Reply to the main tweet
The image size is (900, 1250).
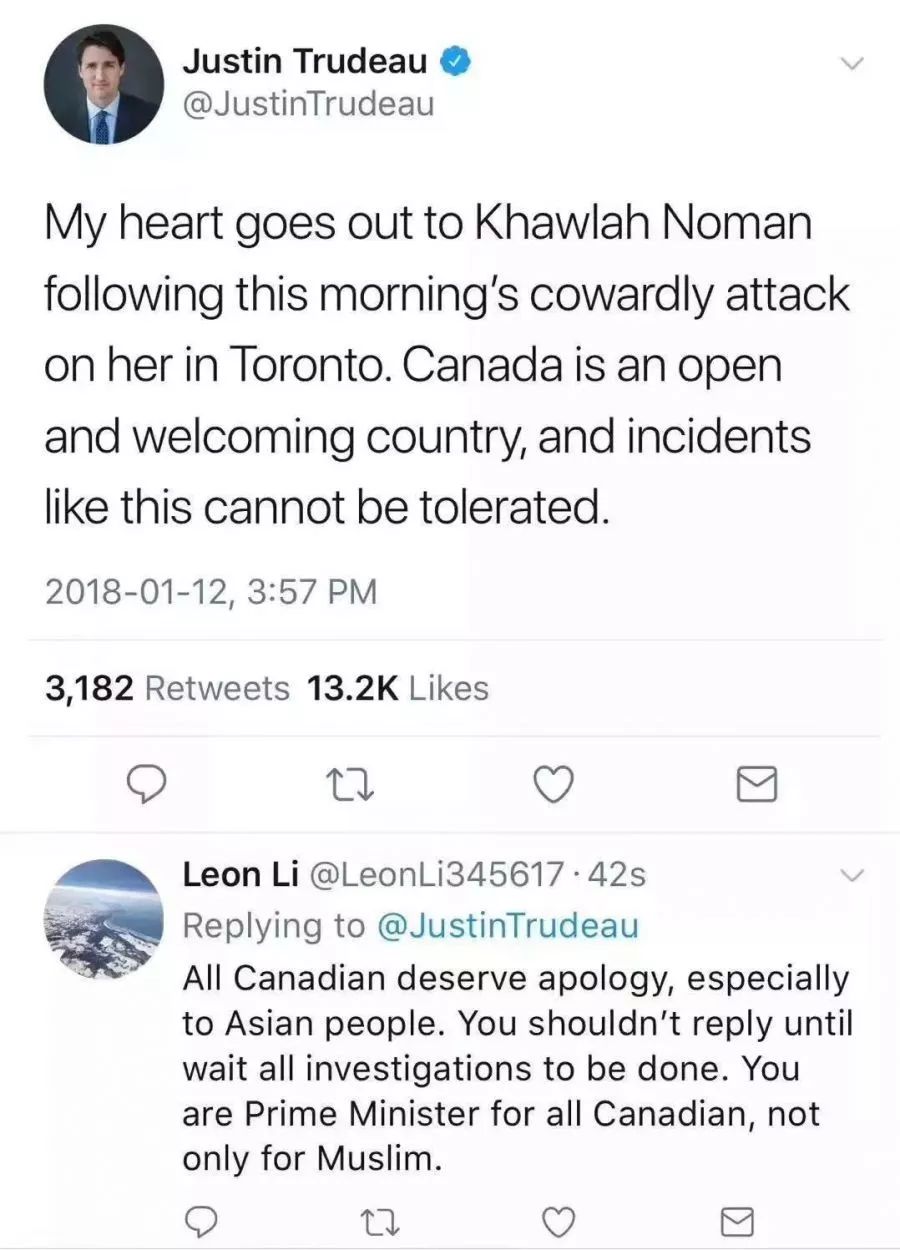click(x=148, y=785)
